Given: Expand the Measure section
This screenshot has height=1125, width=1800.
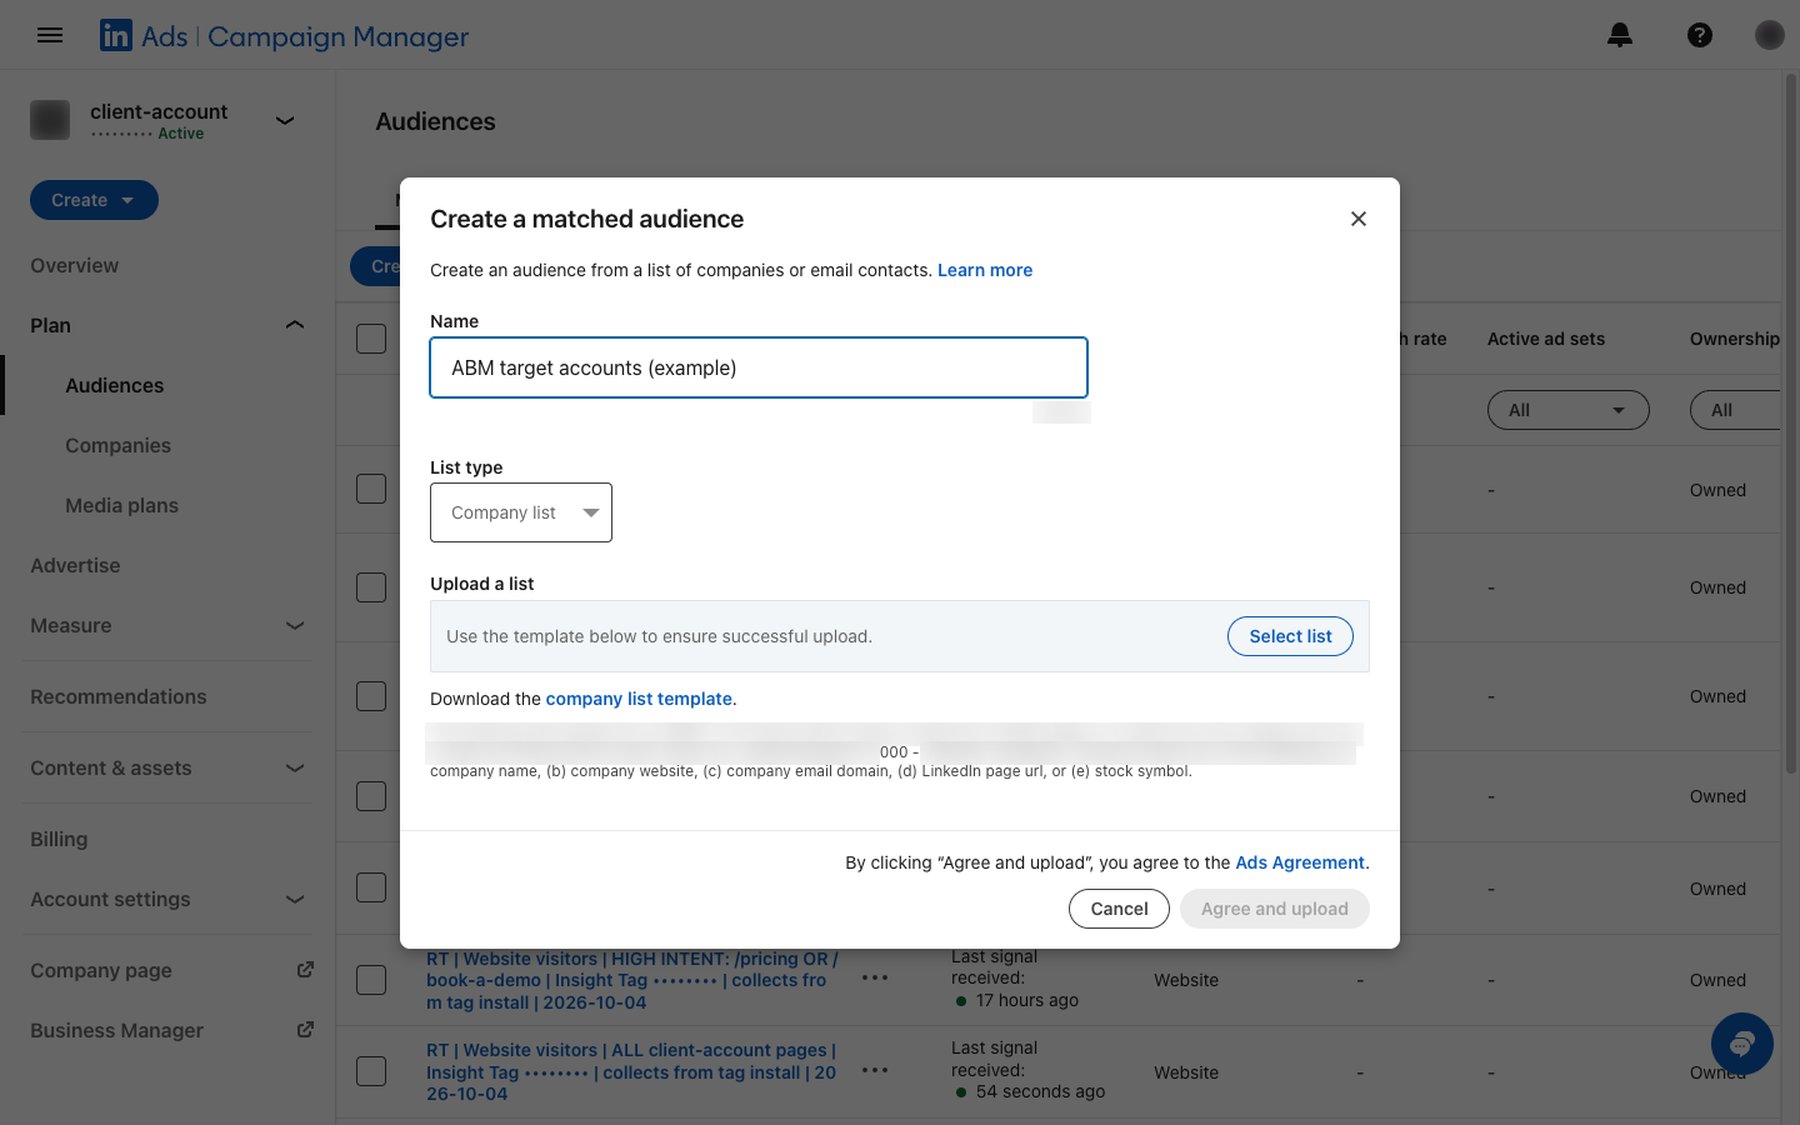Looking at the screenshot, I should [294, 626].
